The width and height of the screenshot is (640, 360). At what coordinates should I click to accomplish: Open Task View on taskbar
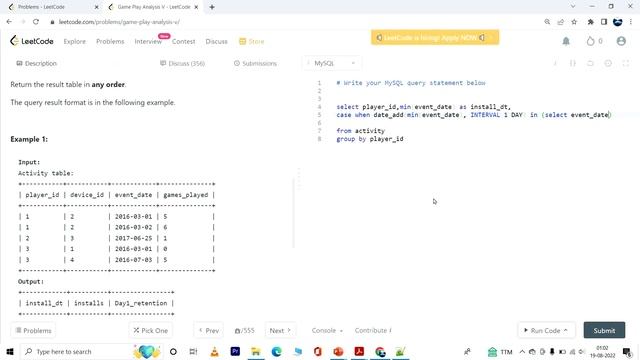(x=193, y=351)
